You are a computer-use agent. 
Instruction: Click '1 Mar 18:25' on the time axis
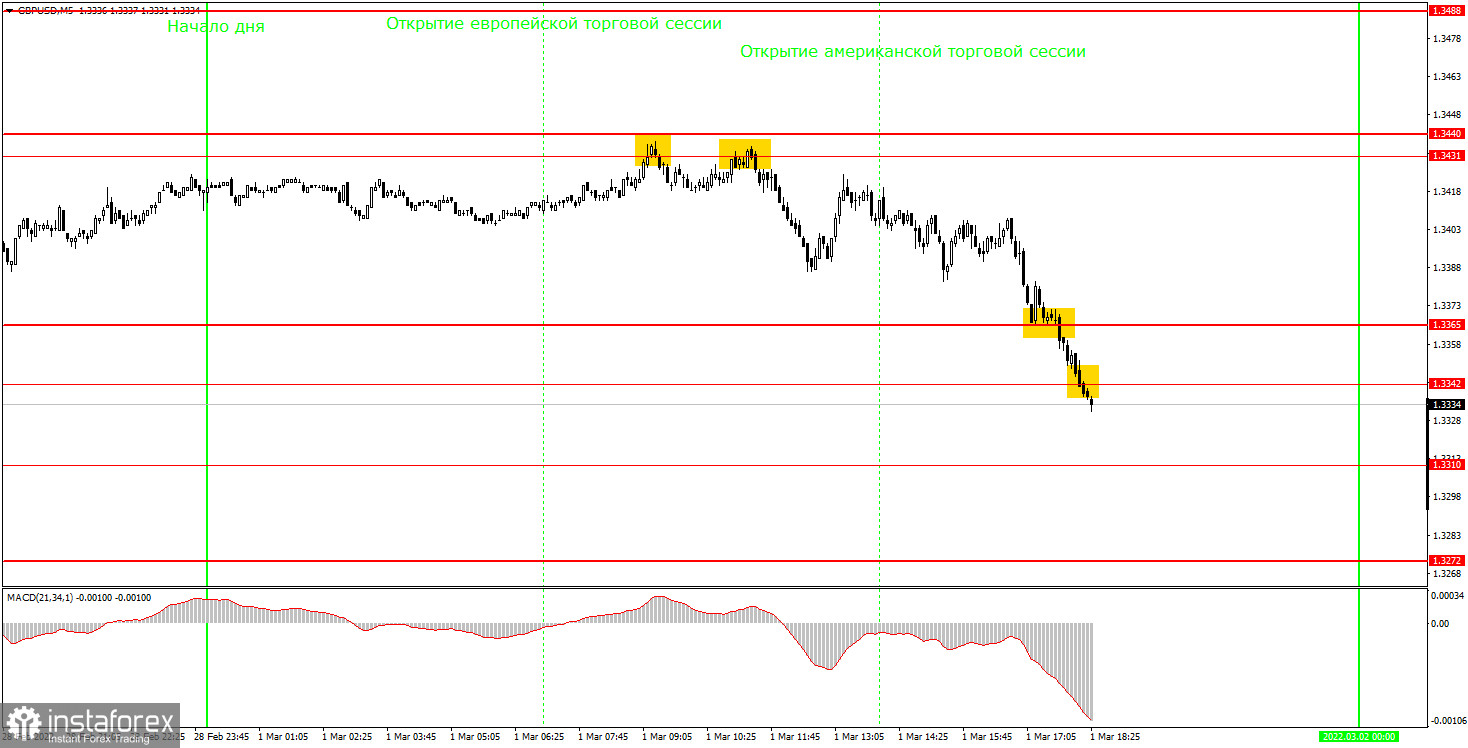click(x=1115, y=737)
